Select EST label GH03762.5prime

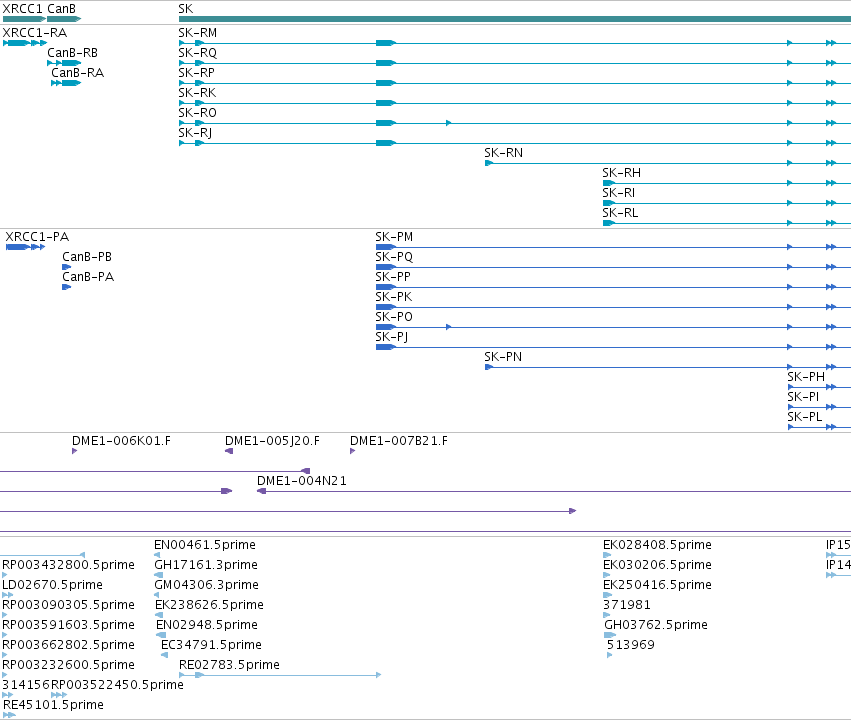pyautogui.click(x=656, y=625)
